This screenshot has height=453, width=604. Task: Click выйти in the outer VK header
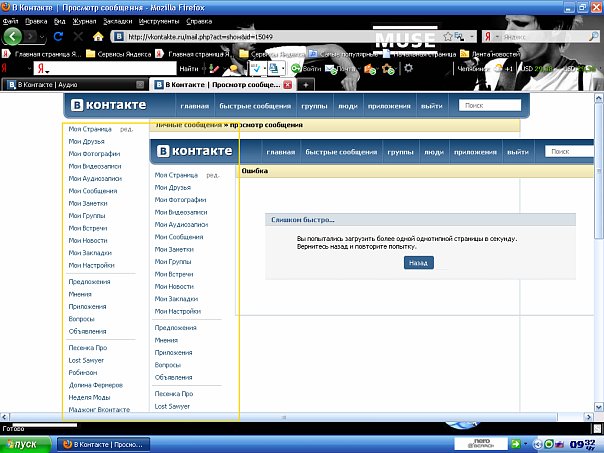(x=431, y=106)
